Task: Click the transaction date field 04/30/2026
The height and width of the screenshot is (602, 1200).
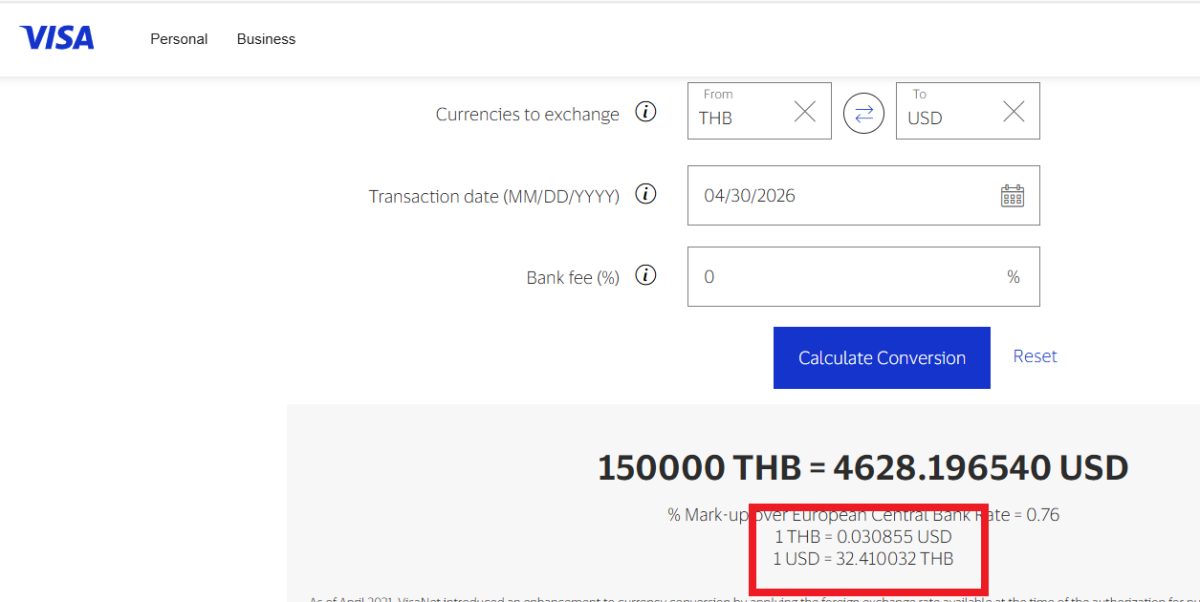Action: tap(864, 195)
